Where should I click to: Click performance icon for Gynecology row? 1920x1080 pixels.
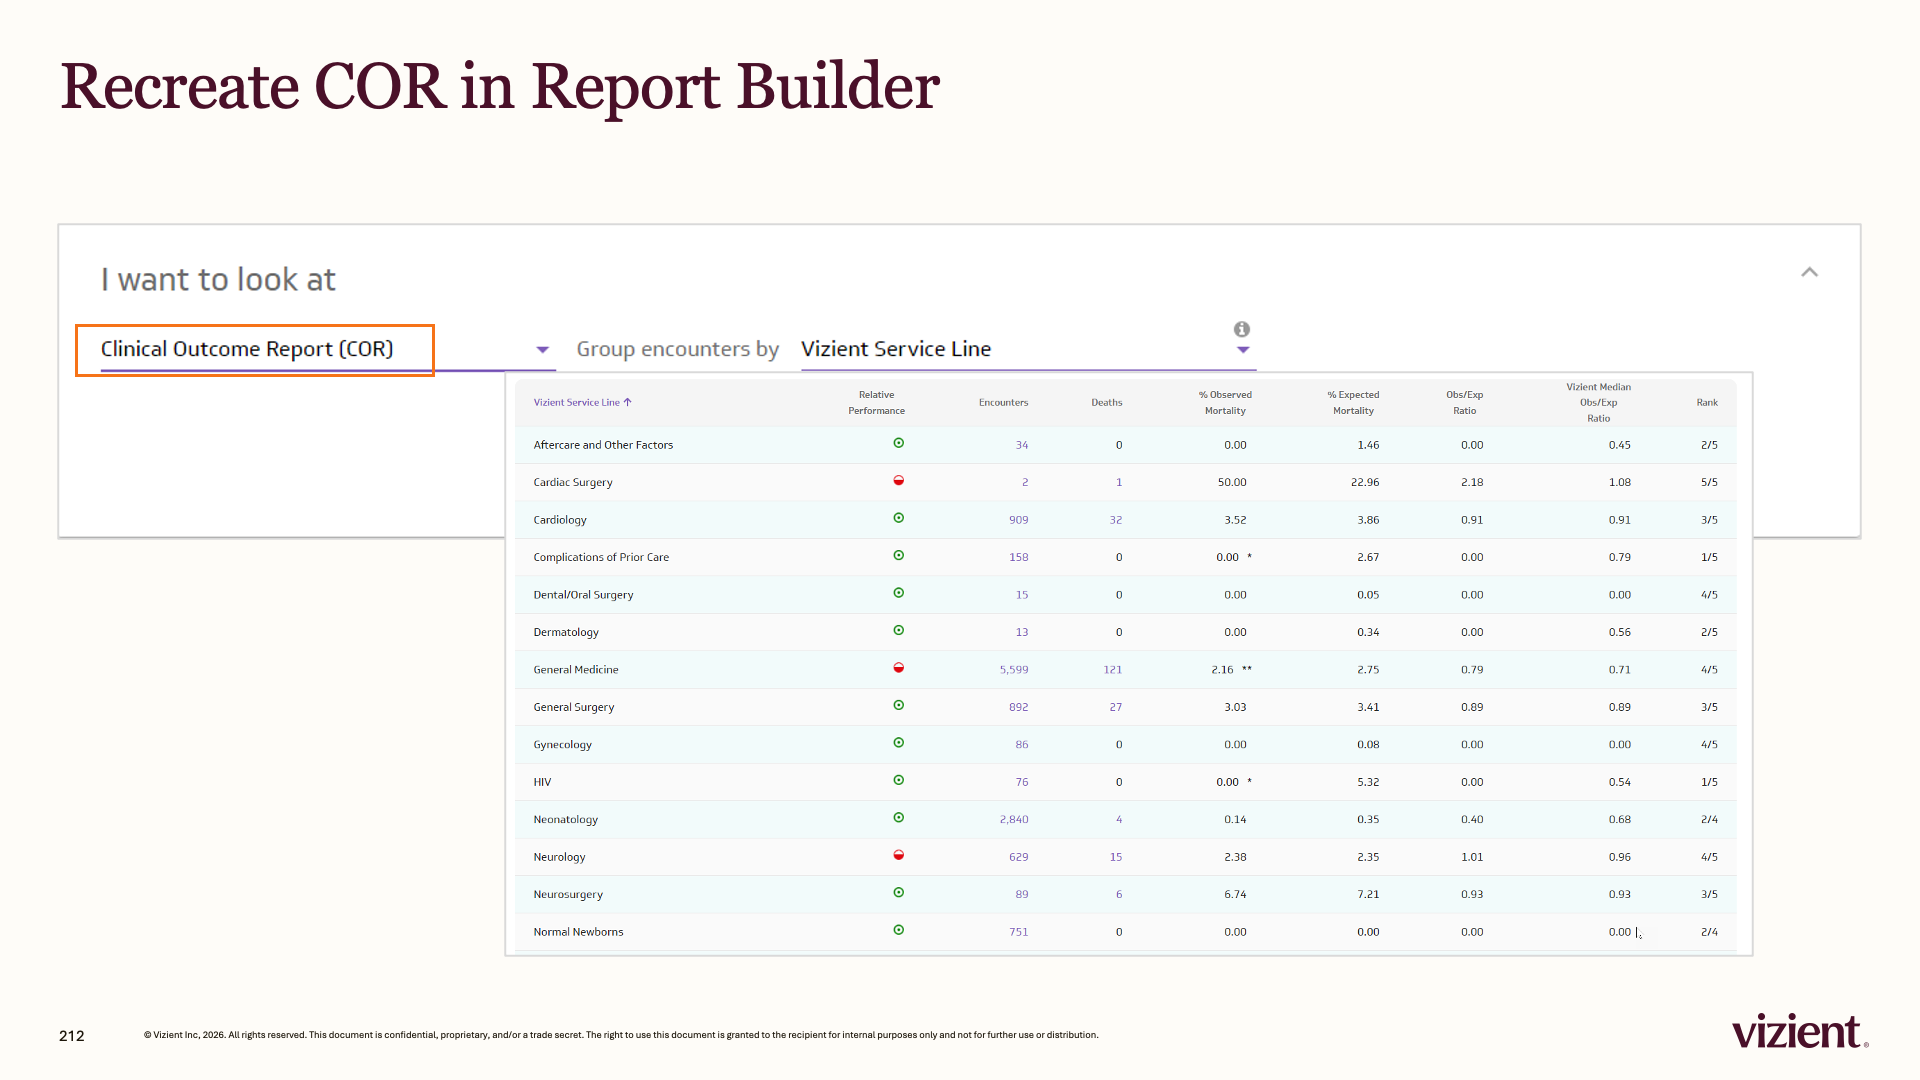coord(898,743)
